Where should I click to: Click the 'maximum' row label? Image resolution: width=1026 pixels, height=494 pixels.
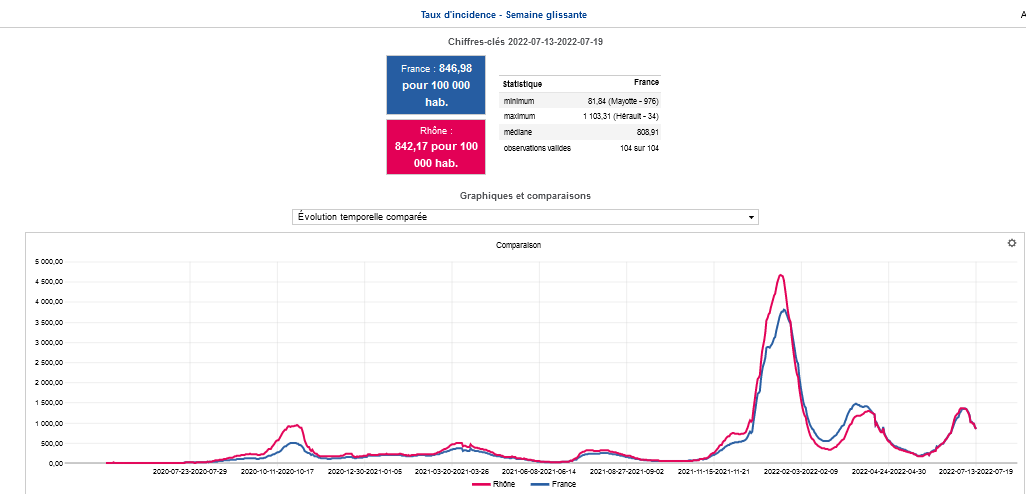coord(520,116)
